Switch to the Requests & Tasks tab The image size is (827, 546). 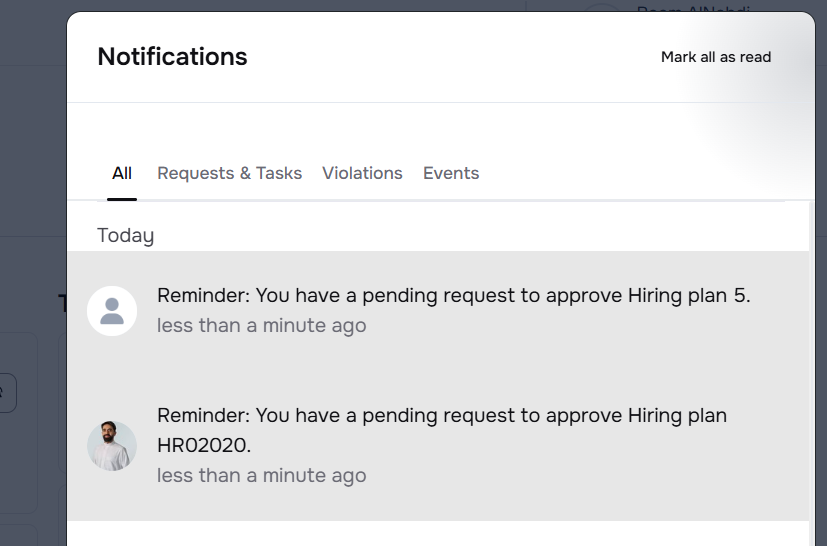point(229,173)
